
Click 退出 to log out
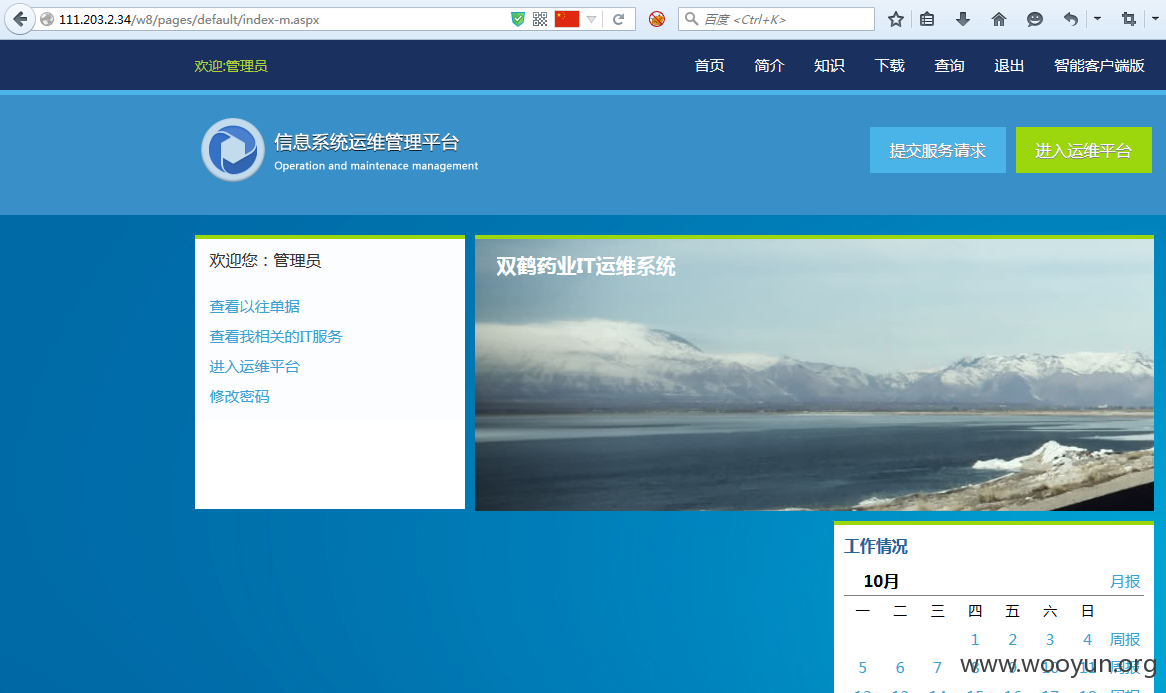point(1009,65)
